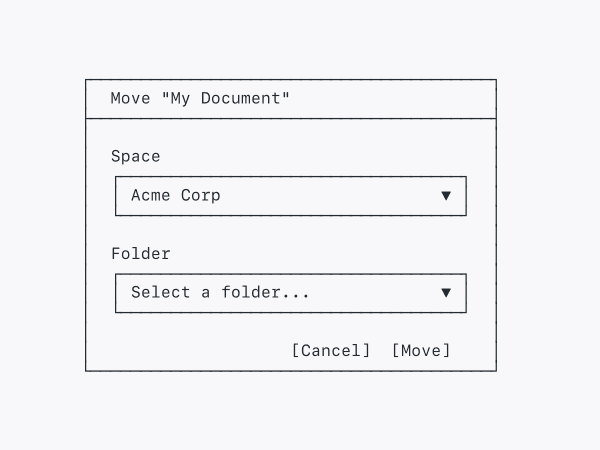
Task: Open the Folder dropdown arrow
Action: point(446,293)
